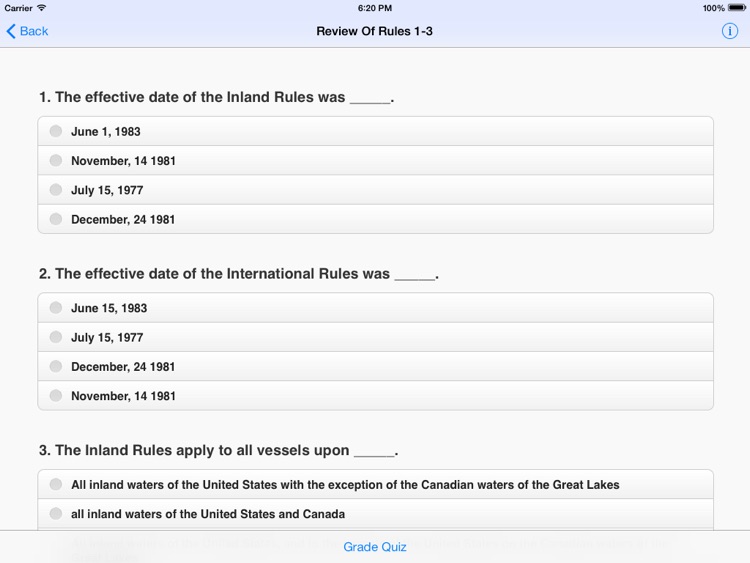Tap the 'Review Of Rules 1-3' title

(x=375, y=31)
